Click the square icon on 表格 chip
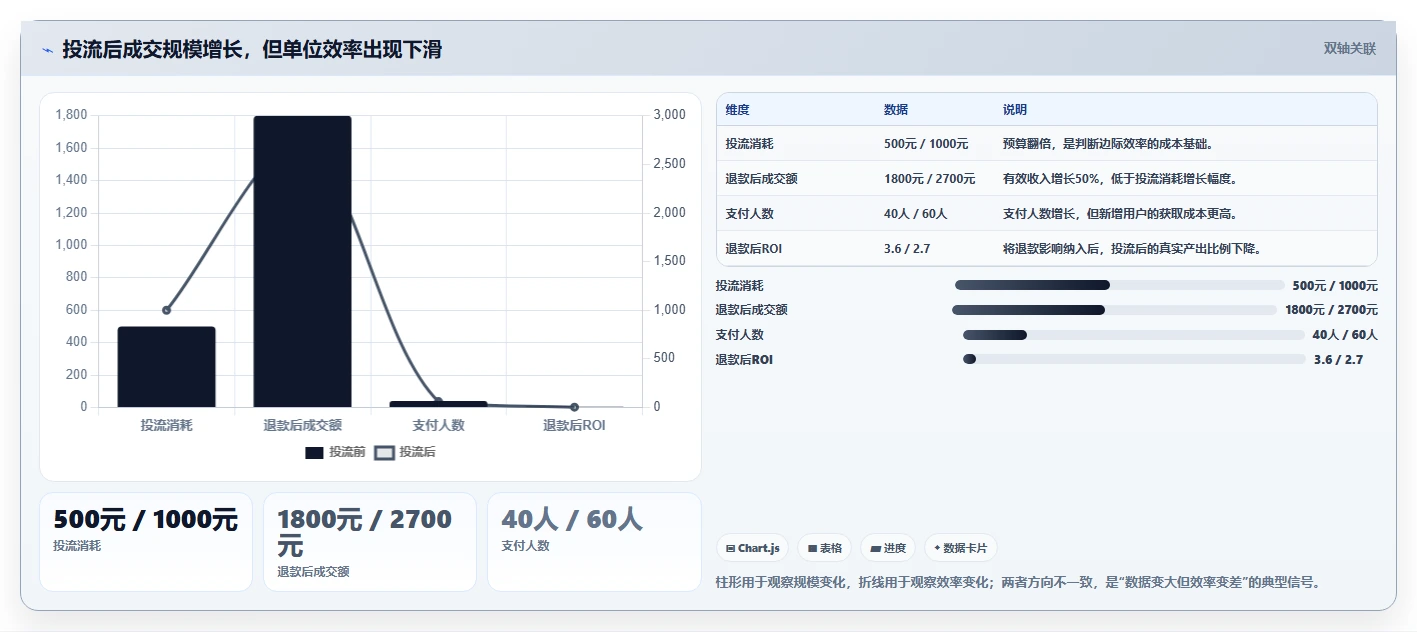This screenshot has width=1417, height=632. [812, 548]
